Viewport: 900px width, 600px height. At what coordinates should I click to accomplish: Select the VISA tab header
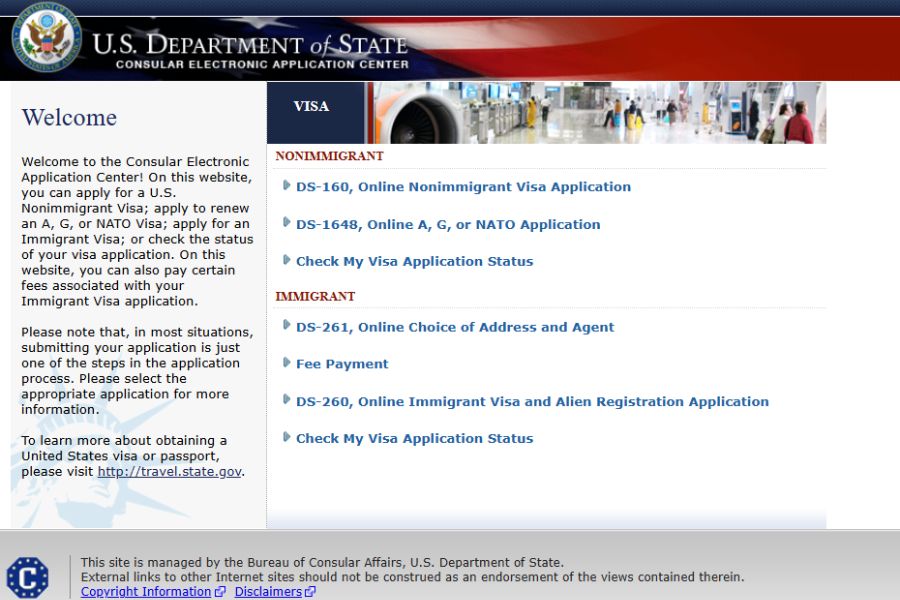coord(311,107)
